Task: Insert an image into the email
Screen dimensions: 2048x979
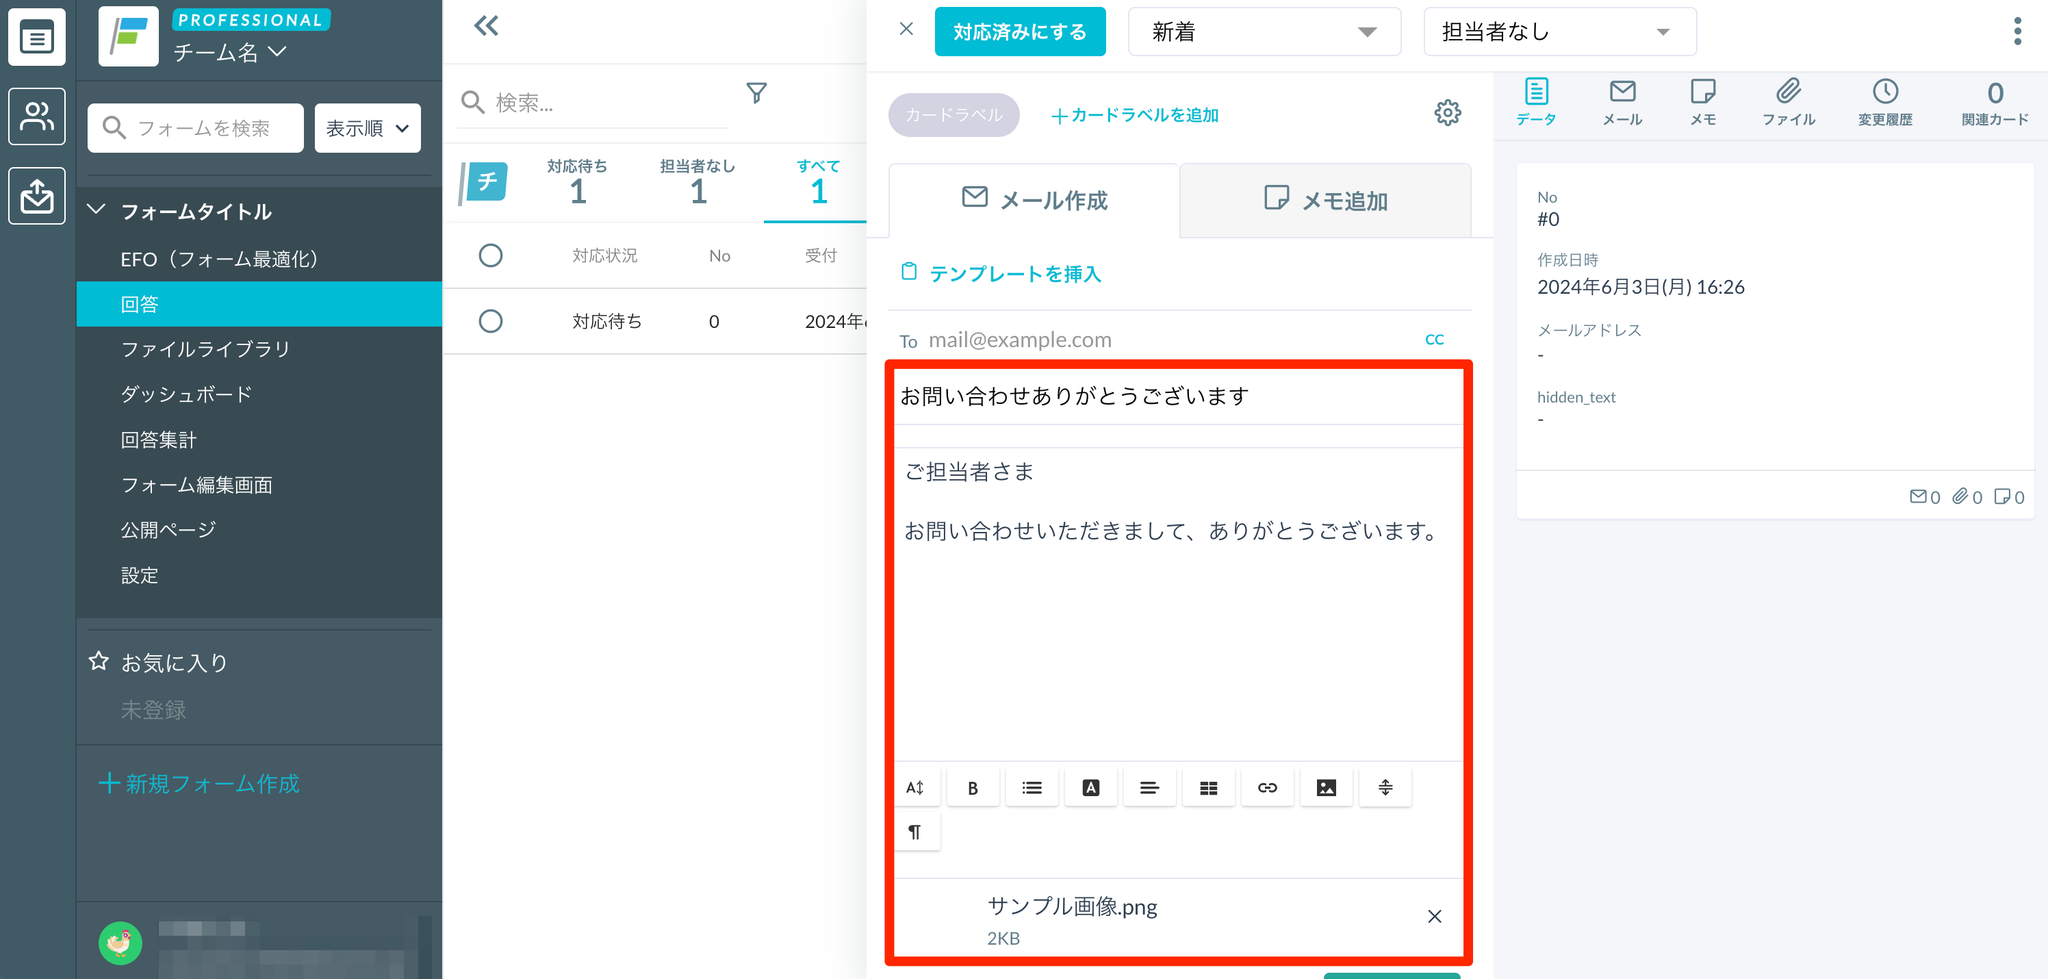Action: click(1327, 788)
